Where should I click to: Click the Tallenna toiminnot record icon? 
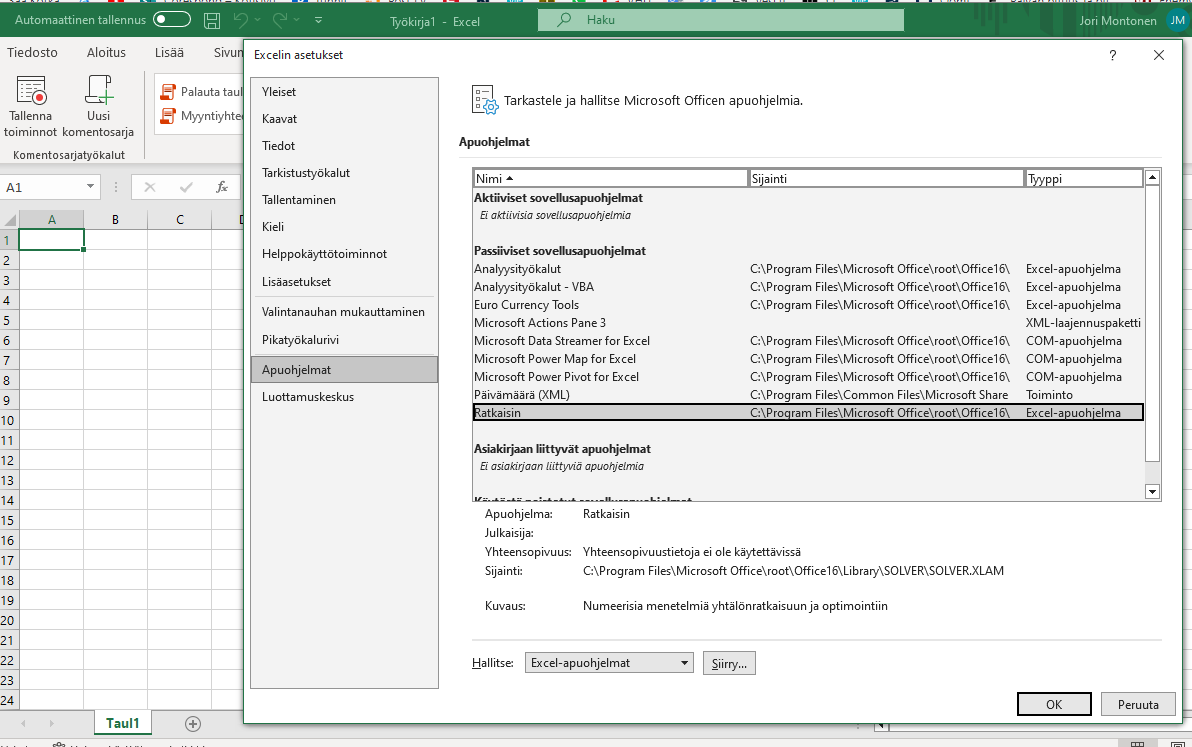click(30, 91)
